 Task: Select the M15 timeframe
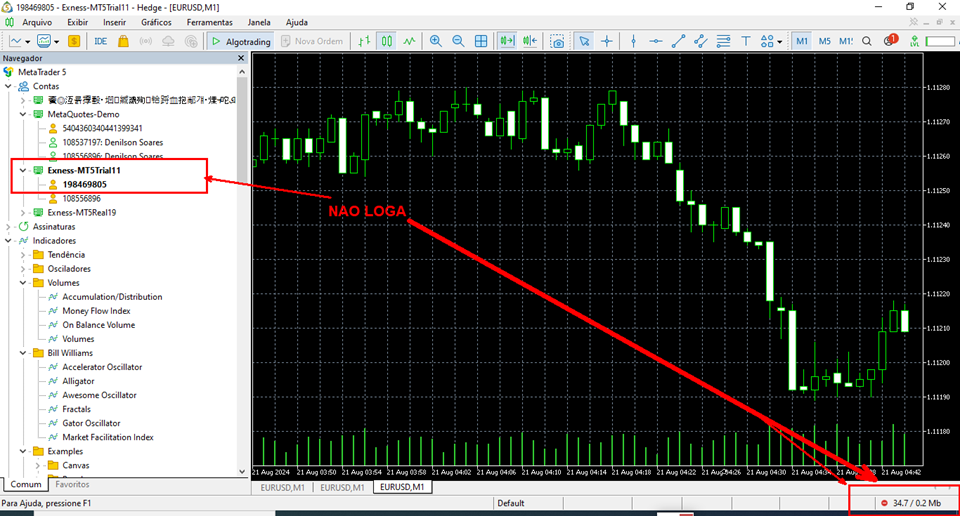[846, 41]
